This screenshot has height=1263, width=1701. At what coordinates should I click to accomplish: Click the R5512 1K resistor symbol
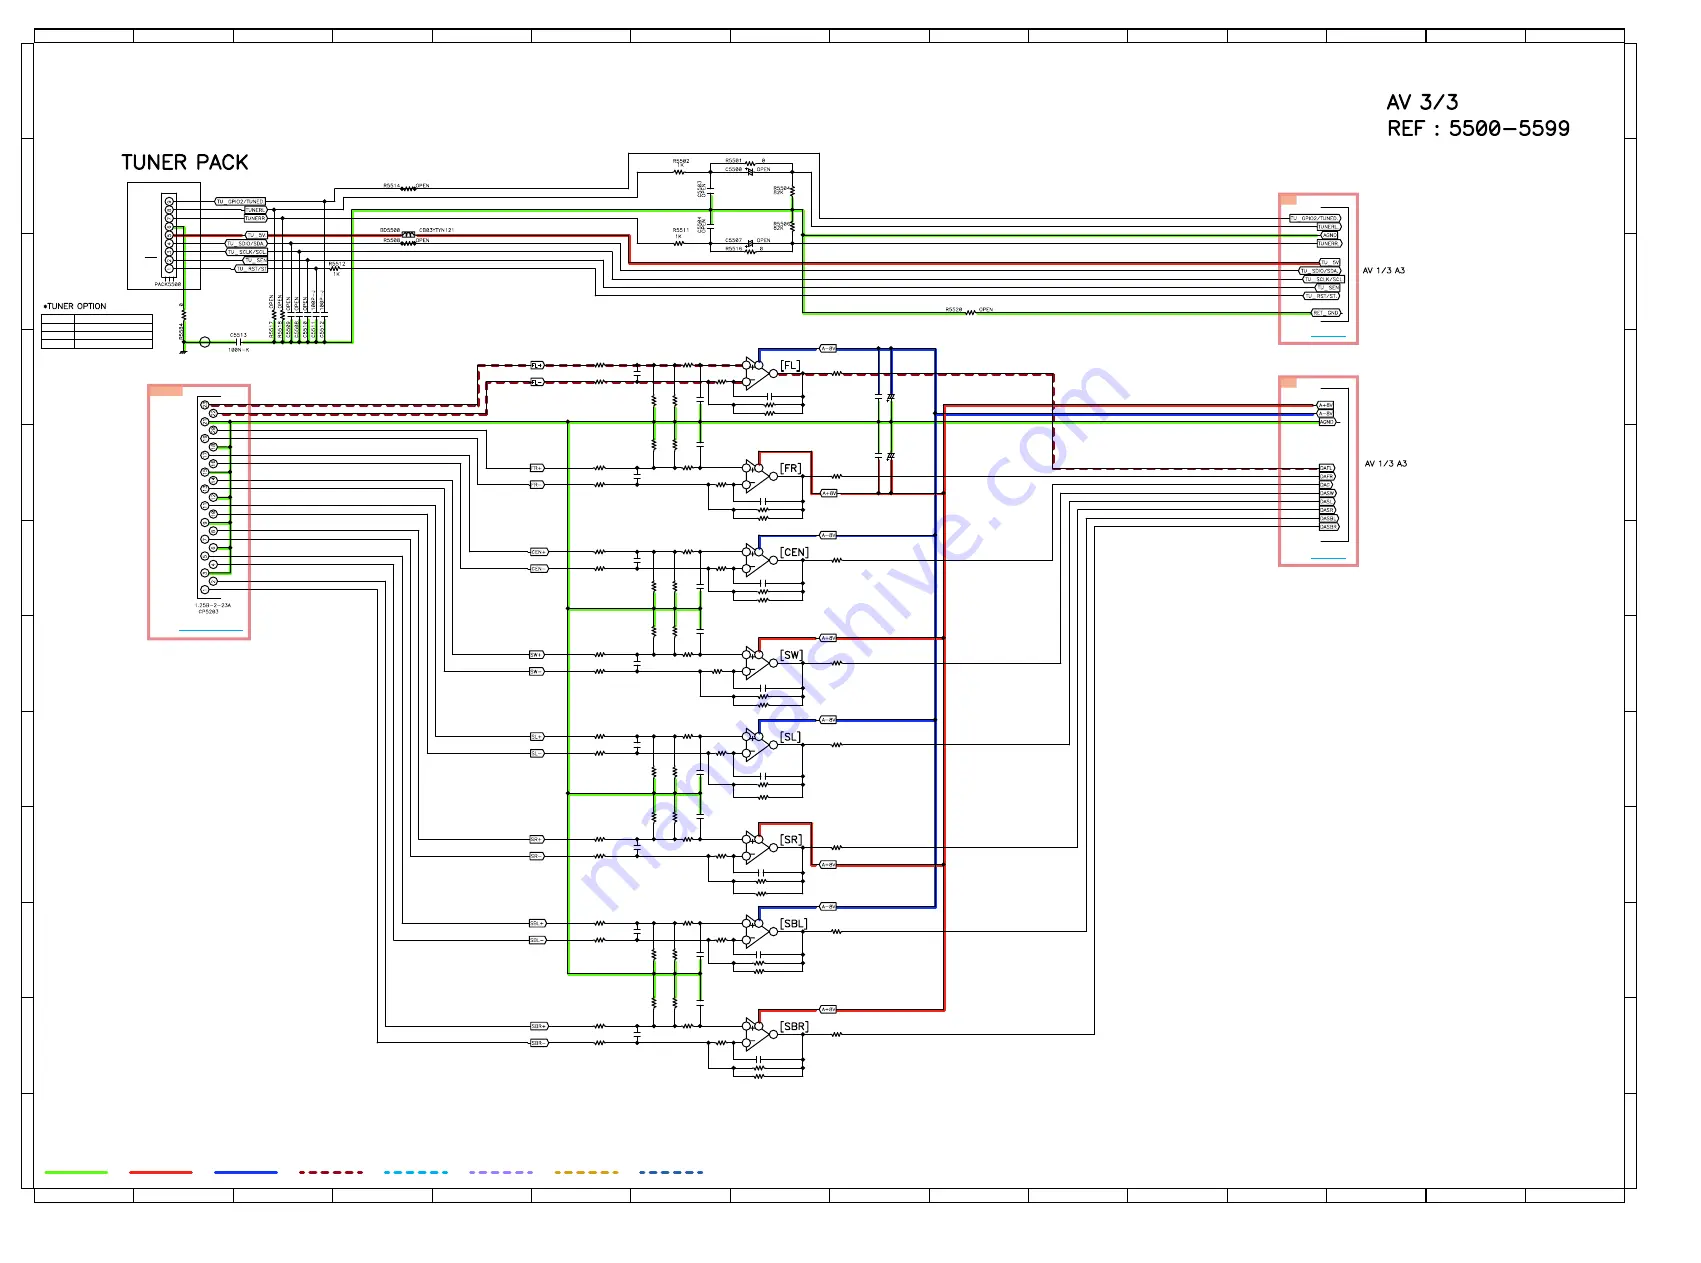pos(335,269)
